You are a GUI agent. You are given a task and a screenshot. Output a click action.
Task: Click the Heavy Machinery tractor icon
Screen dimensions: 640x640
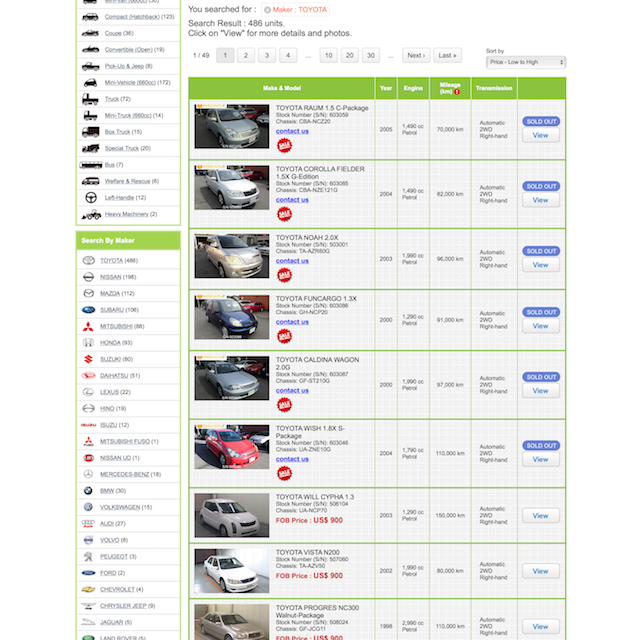pyautogui.click(x=91, y=214)
